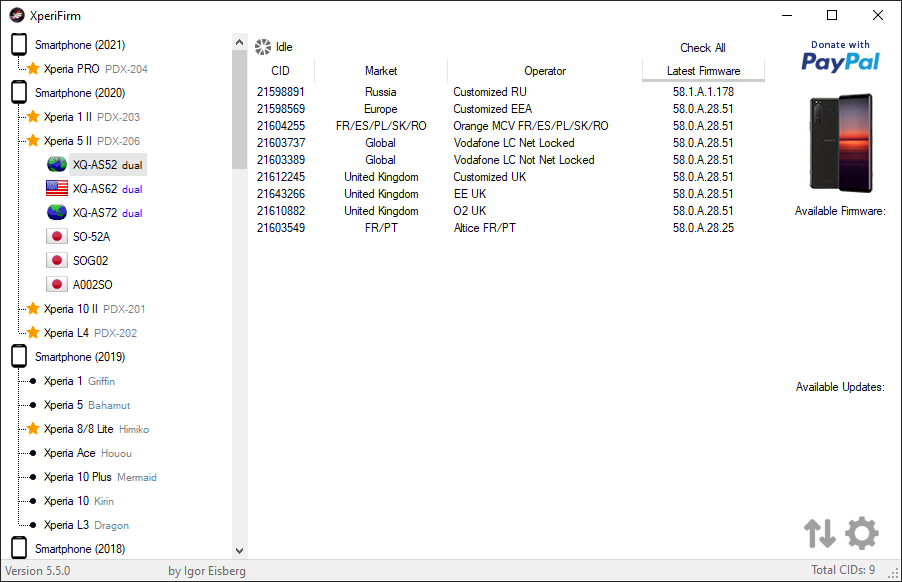Expand the Xperia 10 II PDX-201 node

point(94,309)
